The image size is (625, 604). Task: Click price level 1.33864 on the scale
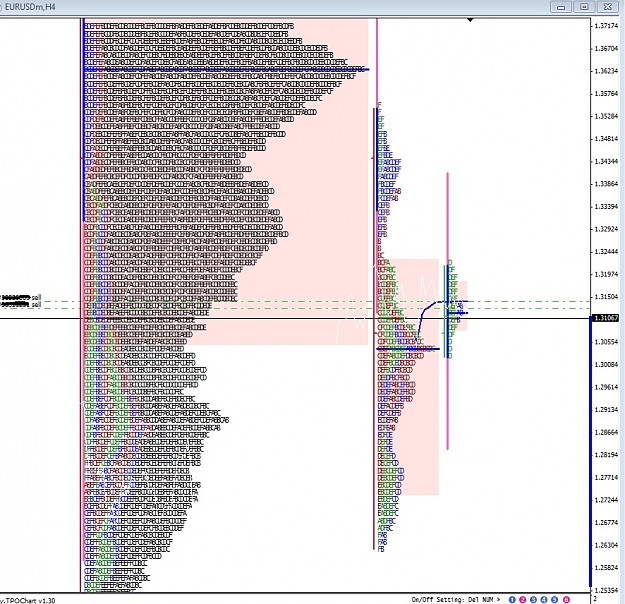click(x=606, y=184)
